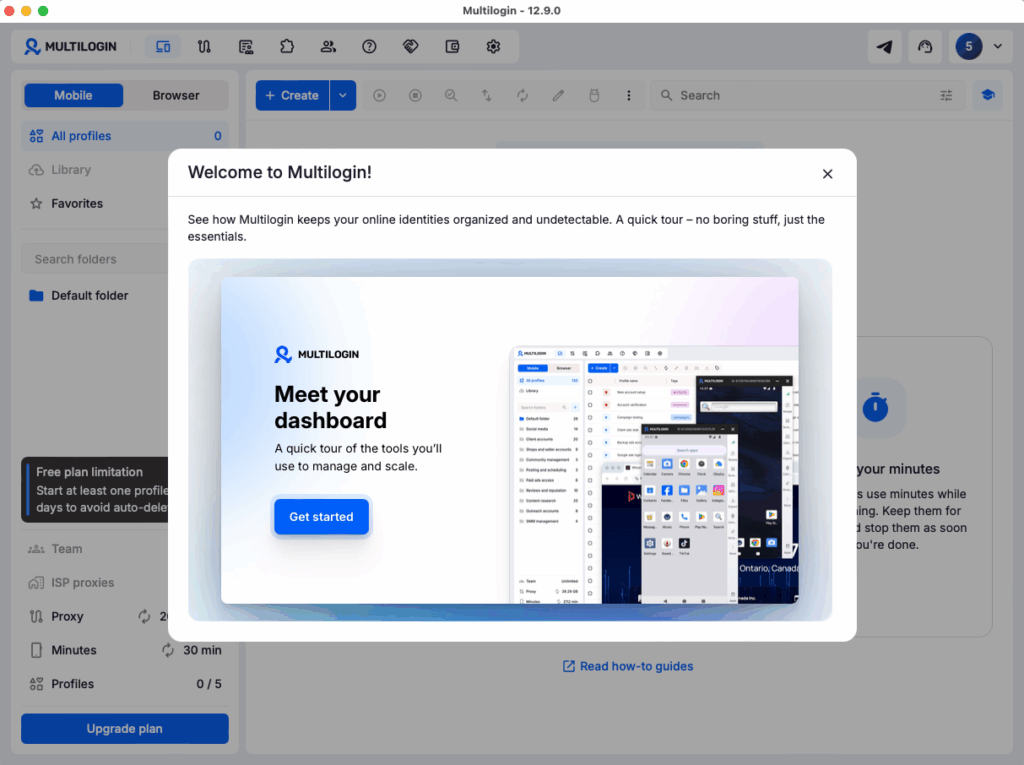Click the Free plan limitation notice
The image size is (1024, 765).
(x=95, y=490)
